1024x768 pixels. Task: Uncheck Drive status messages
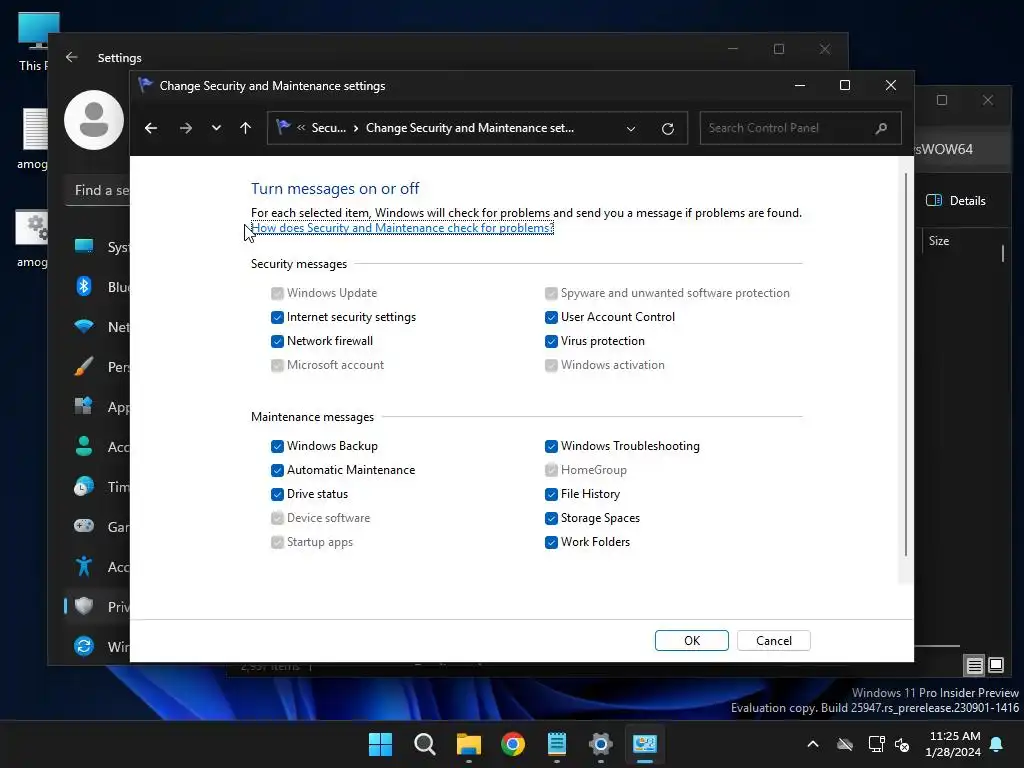(x=277, y=494)
